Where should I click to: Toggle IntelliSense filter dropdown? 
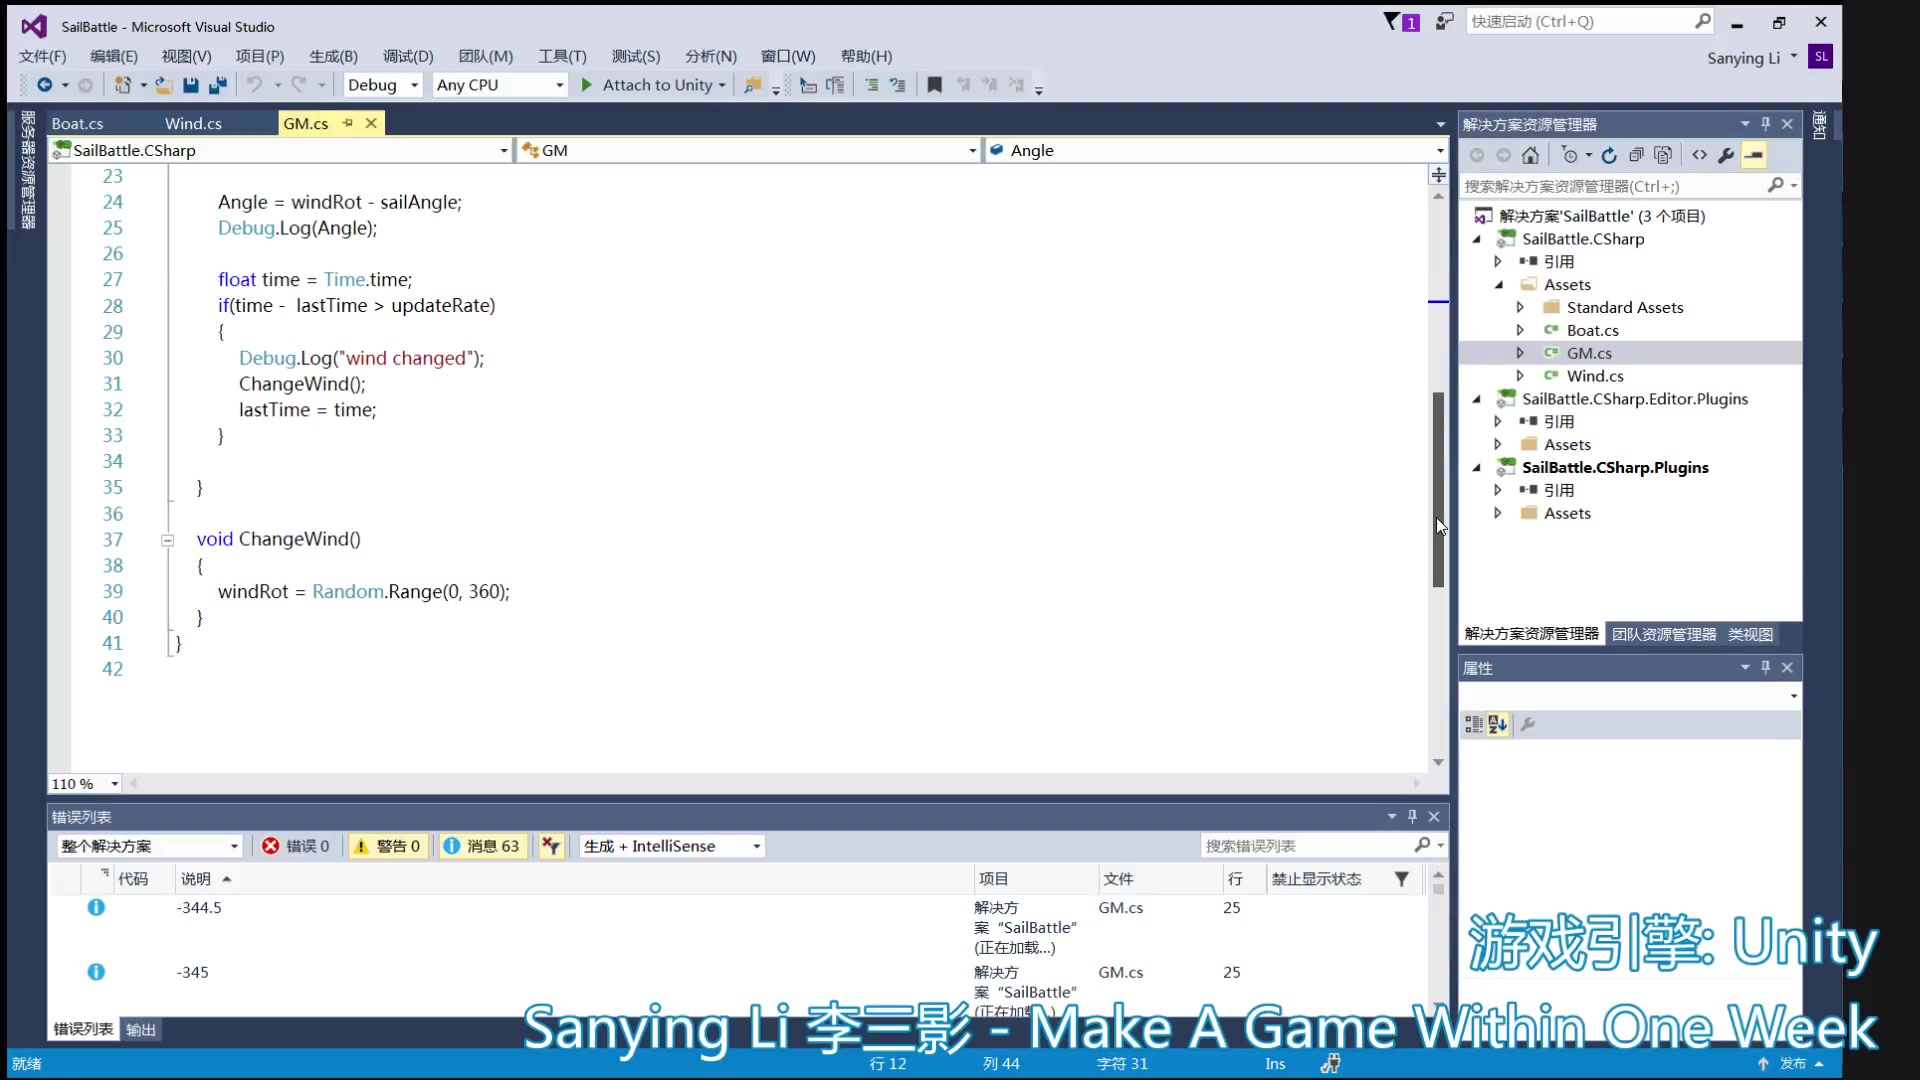758,845
